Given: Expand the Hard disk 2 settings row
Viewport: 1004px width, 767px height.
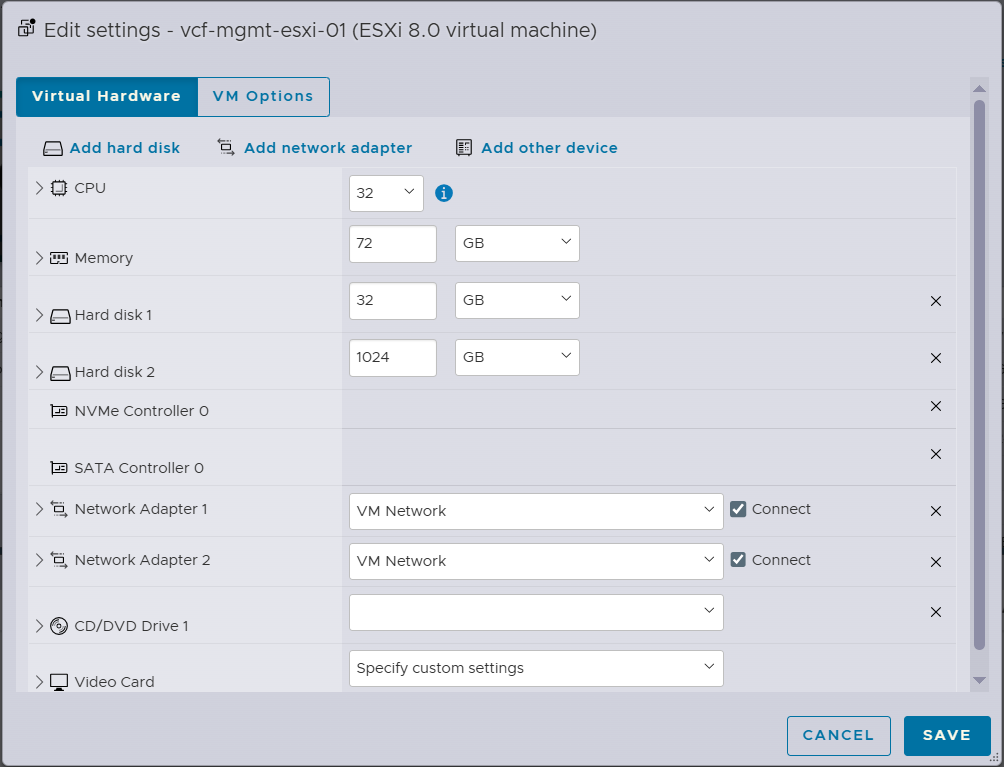Looking at the screenshot, I should 40,372.
